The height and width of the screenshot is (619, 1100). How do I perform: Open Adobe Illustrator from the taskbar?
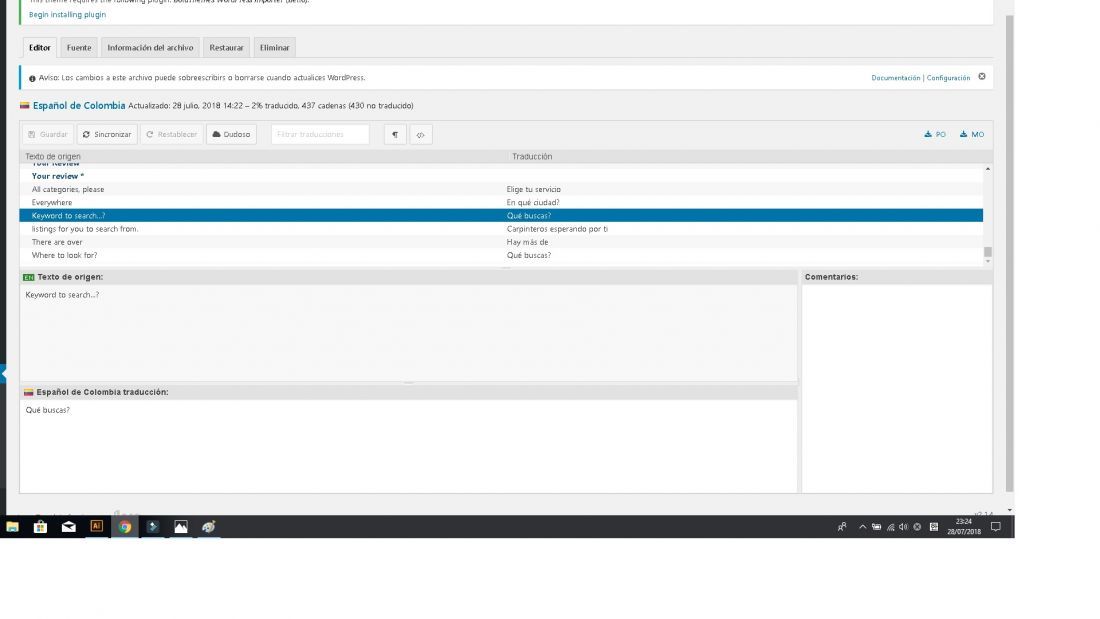click(97, 526)
